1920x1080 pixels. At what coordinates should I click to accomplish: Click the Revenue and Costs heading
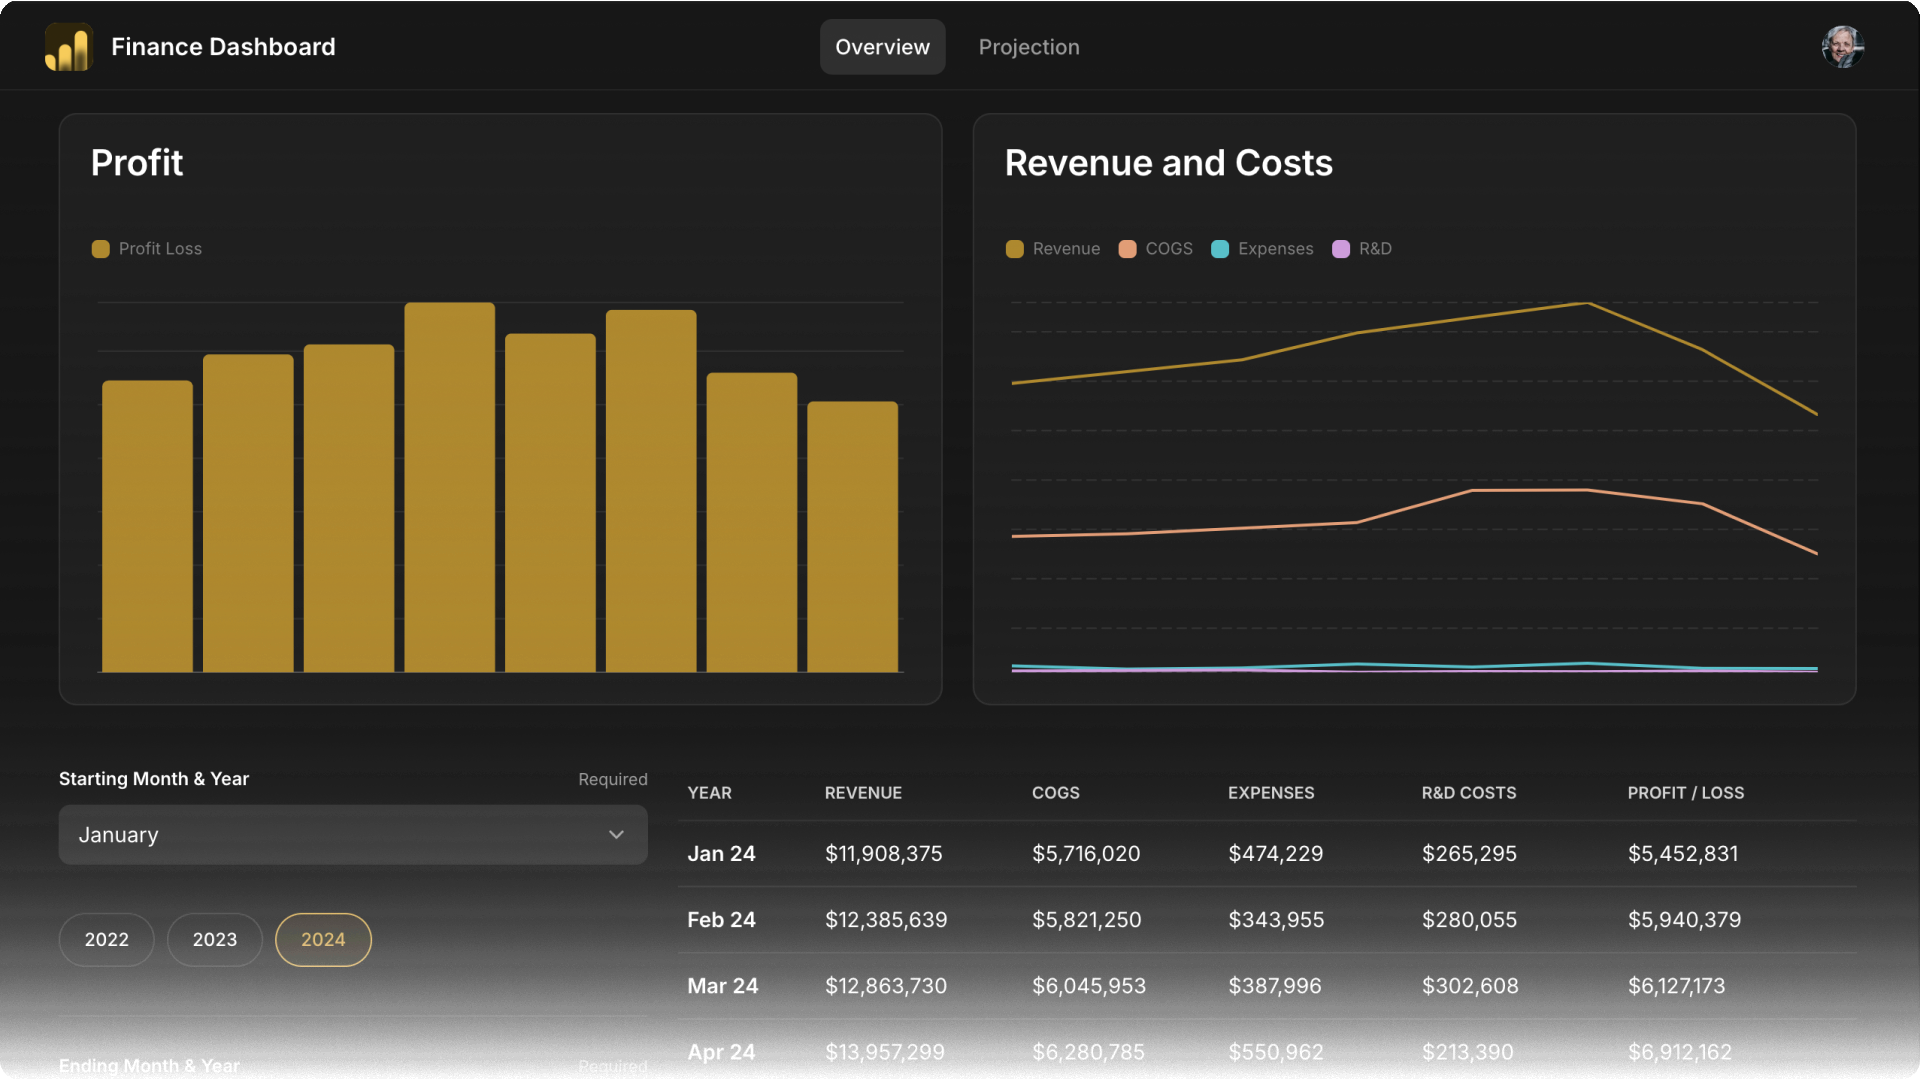[1168, 163]
